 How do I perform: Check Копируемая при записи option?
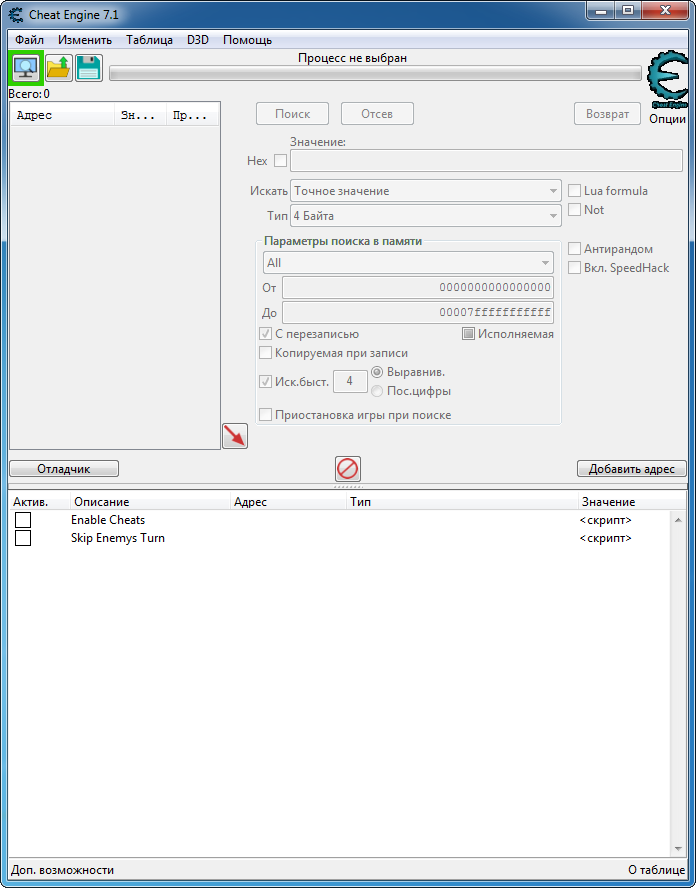click(265, 353)
